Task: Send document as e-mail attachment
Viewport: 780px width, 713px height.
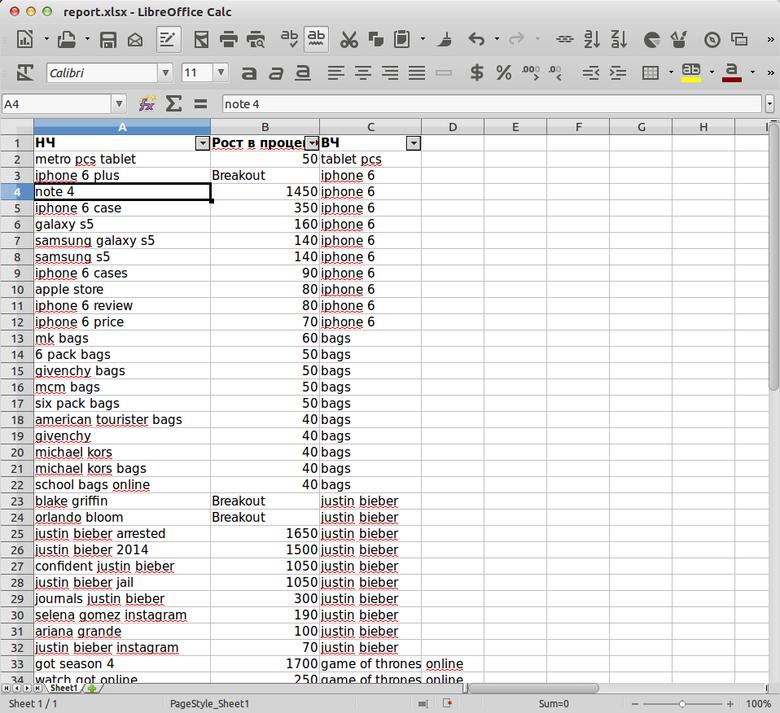Action: (x=135, y=39)
